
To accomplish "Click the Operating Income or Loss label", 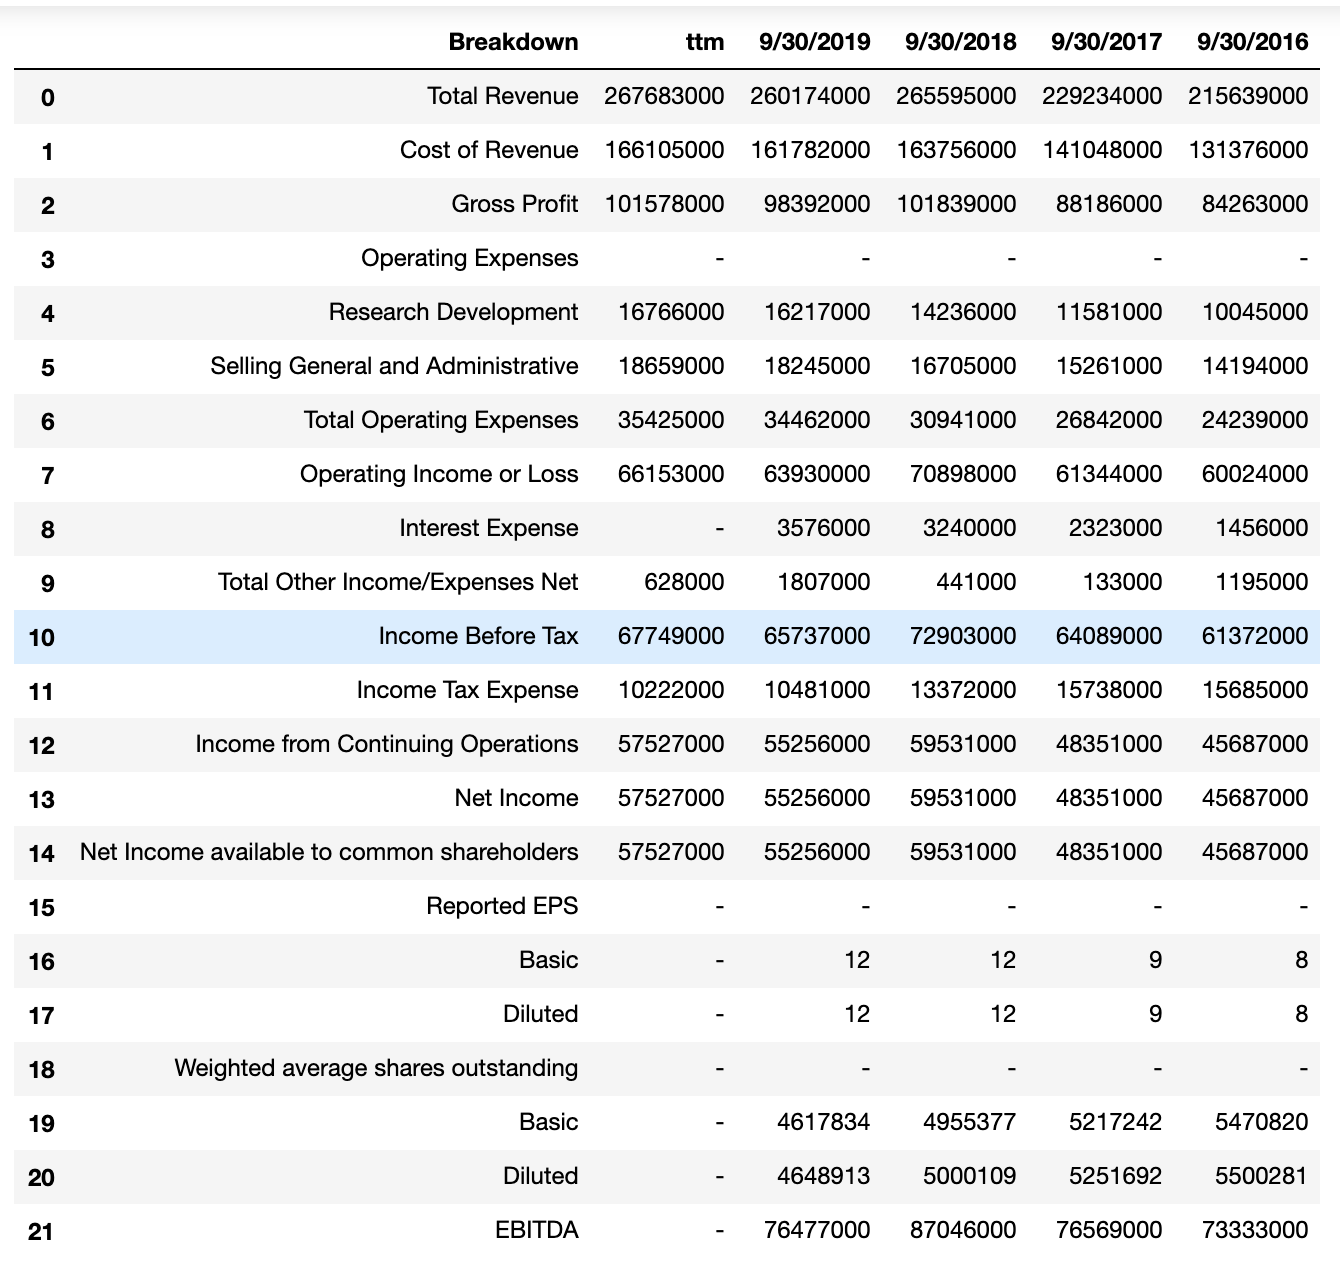I will (439, 474).
